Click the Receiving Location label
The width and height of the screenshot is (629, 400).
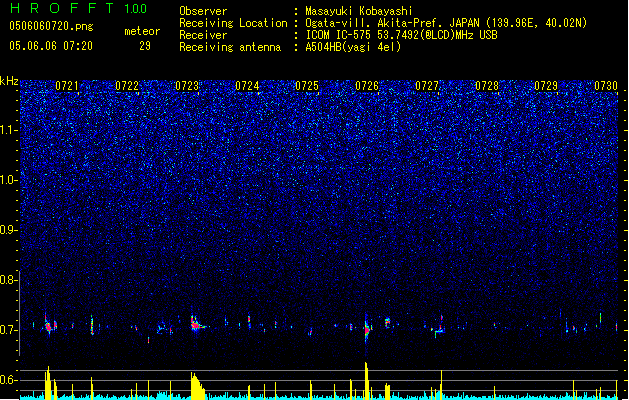point(233,23)
